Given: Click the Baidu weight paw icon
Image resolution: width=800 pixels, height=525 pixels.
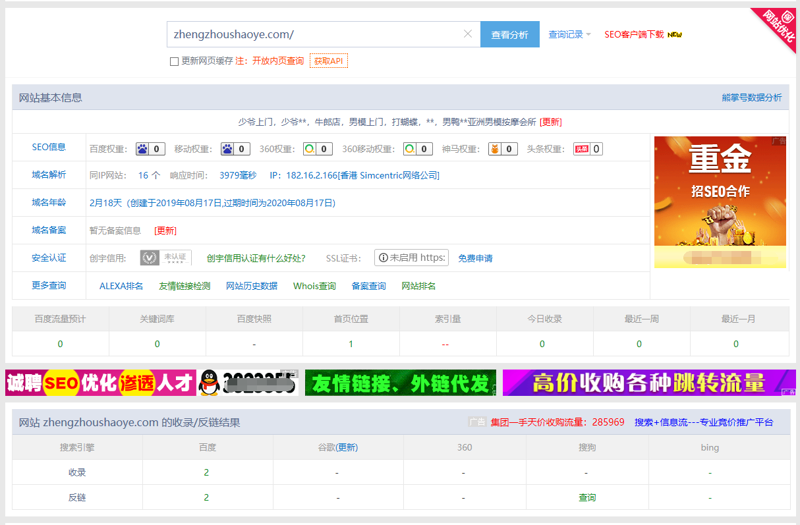Looking at the screenshot, I should [142, 149].
